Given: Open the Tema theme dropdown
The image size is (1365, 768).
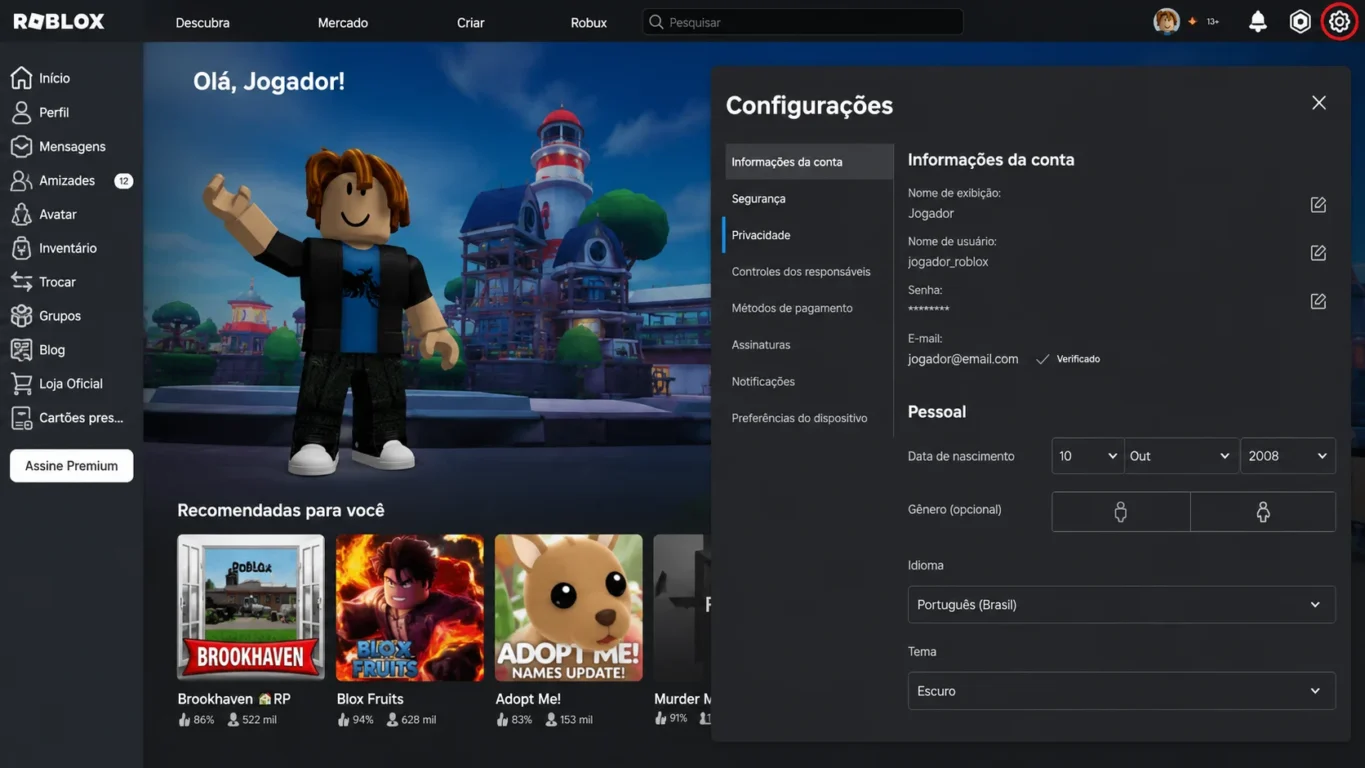Looking at the screenshot, I should [1121, 691].
